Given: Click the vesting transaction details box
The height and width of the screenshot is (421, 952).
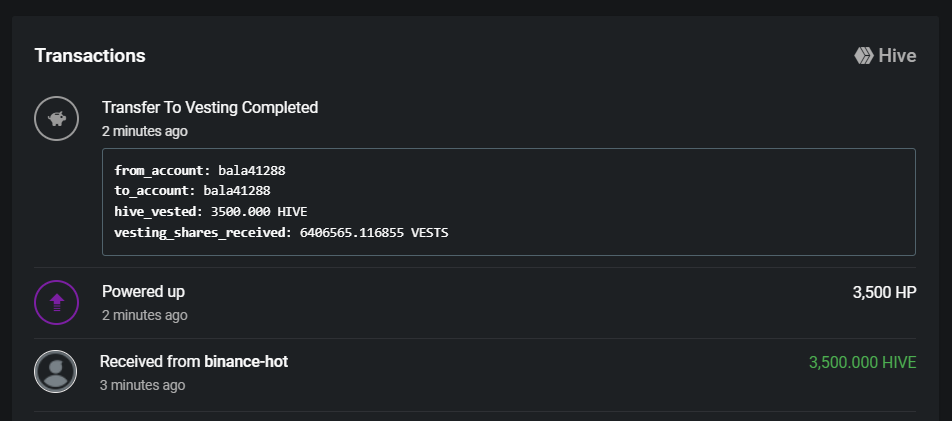Looking at the screenshot, I should tap(509, 202).
